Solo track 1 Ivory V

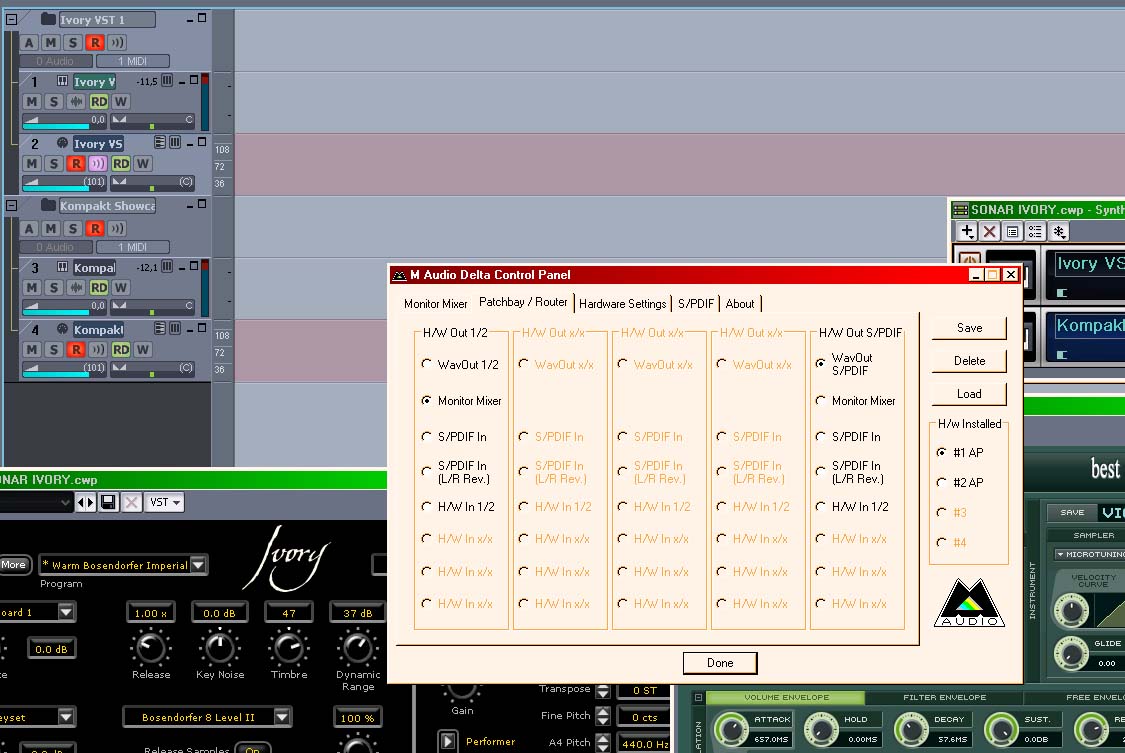(x=54, y=102)
